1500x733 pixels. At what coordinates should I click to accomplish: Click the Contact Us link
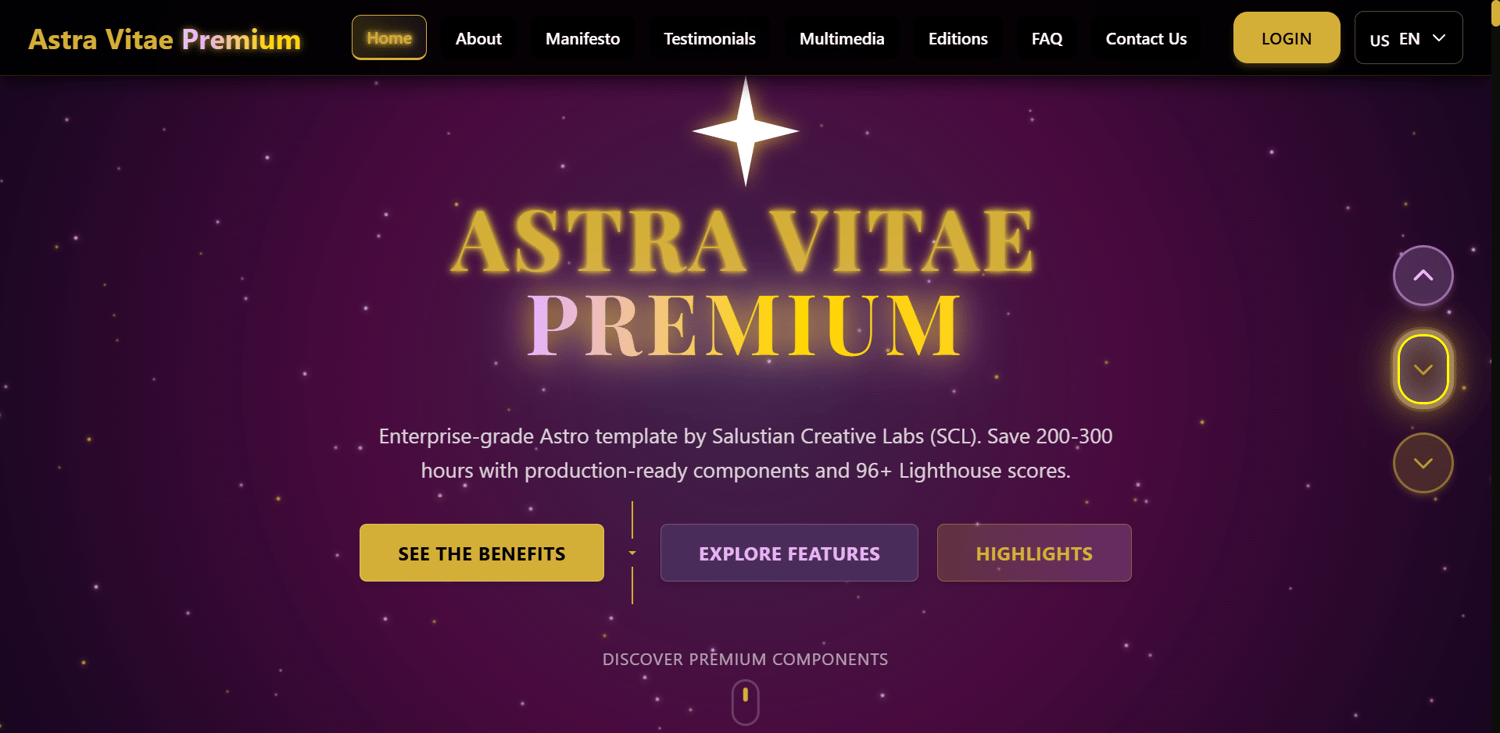click(1146, 39)
